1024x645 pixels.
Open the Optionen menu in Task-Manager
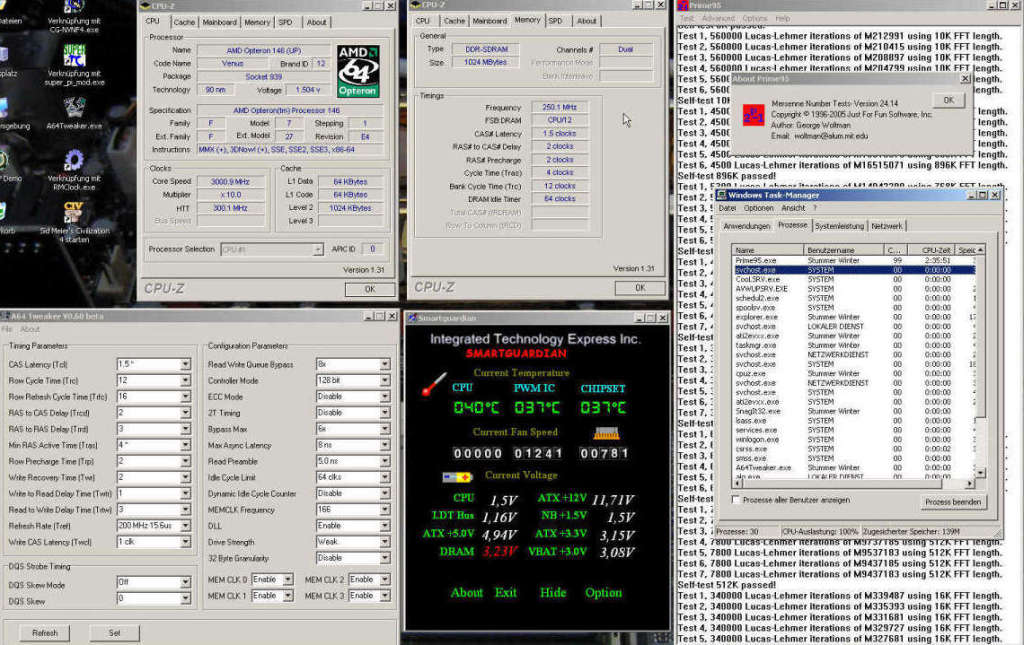759,208
